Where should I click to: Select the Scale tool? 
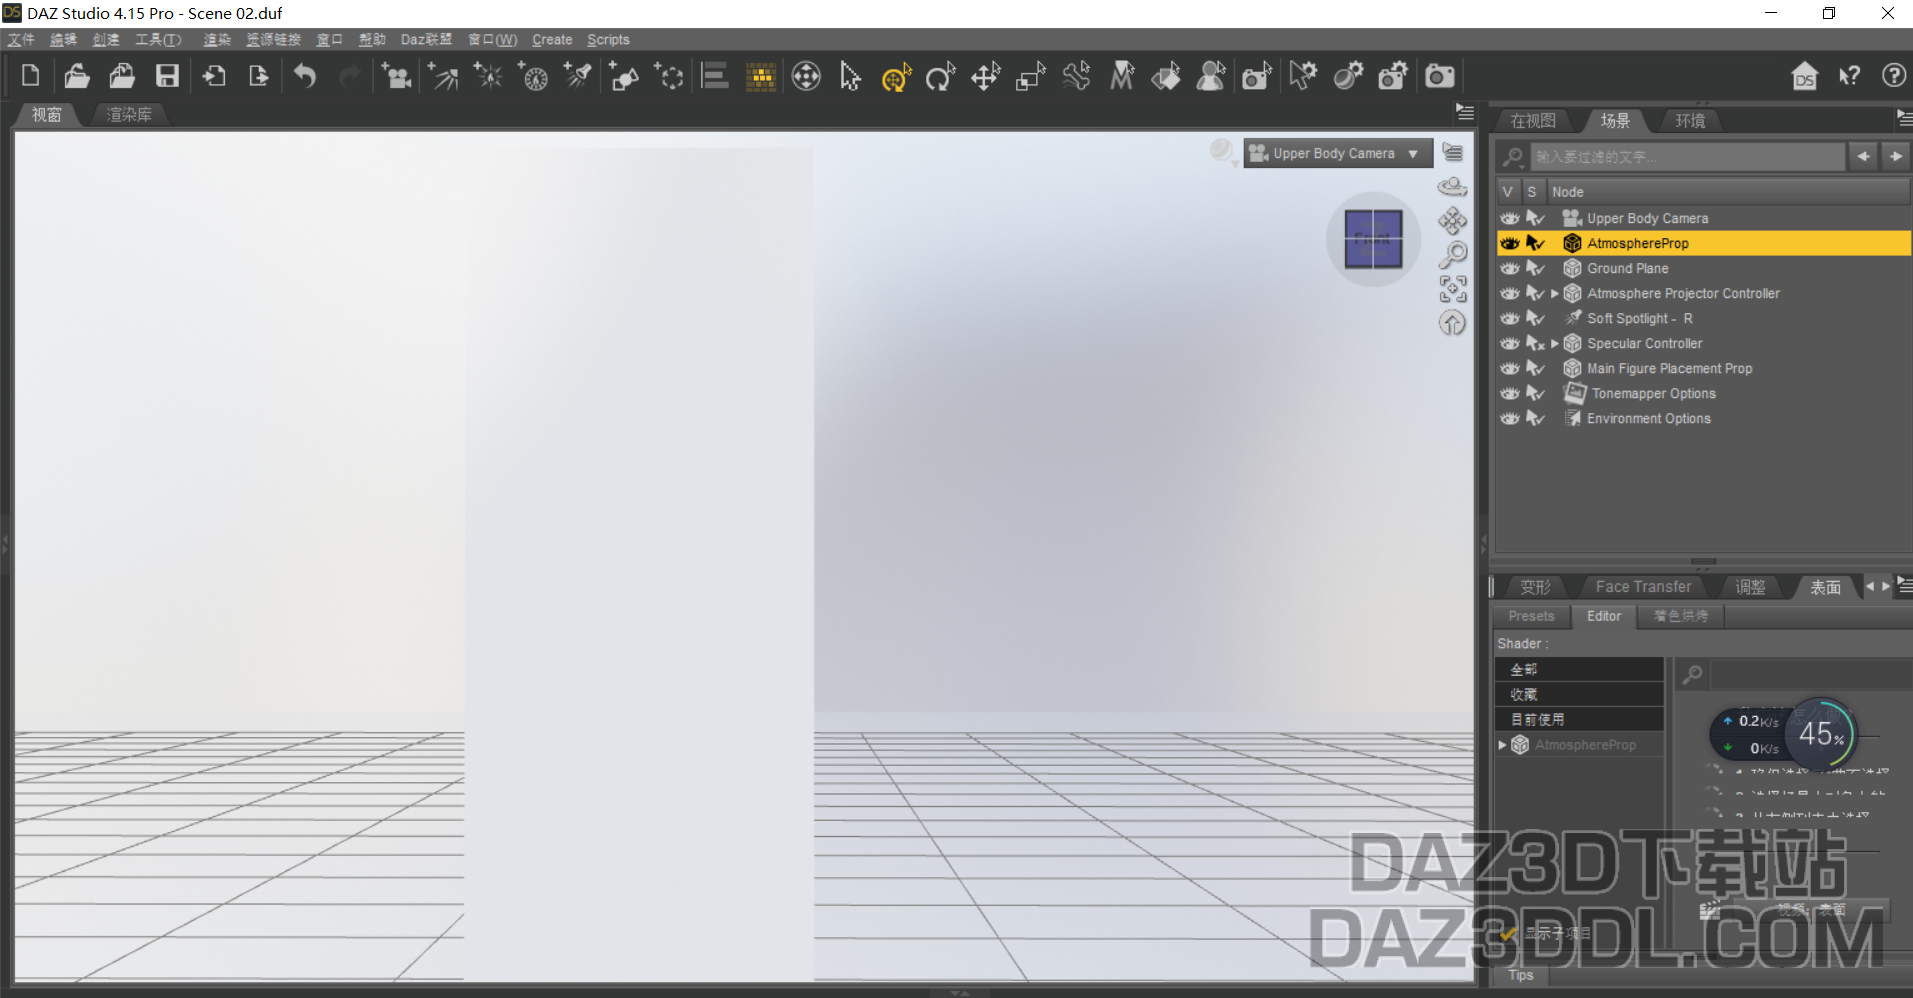pyautogui.click(x=1030, y=77)
